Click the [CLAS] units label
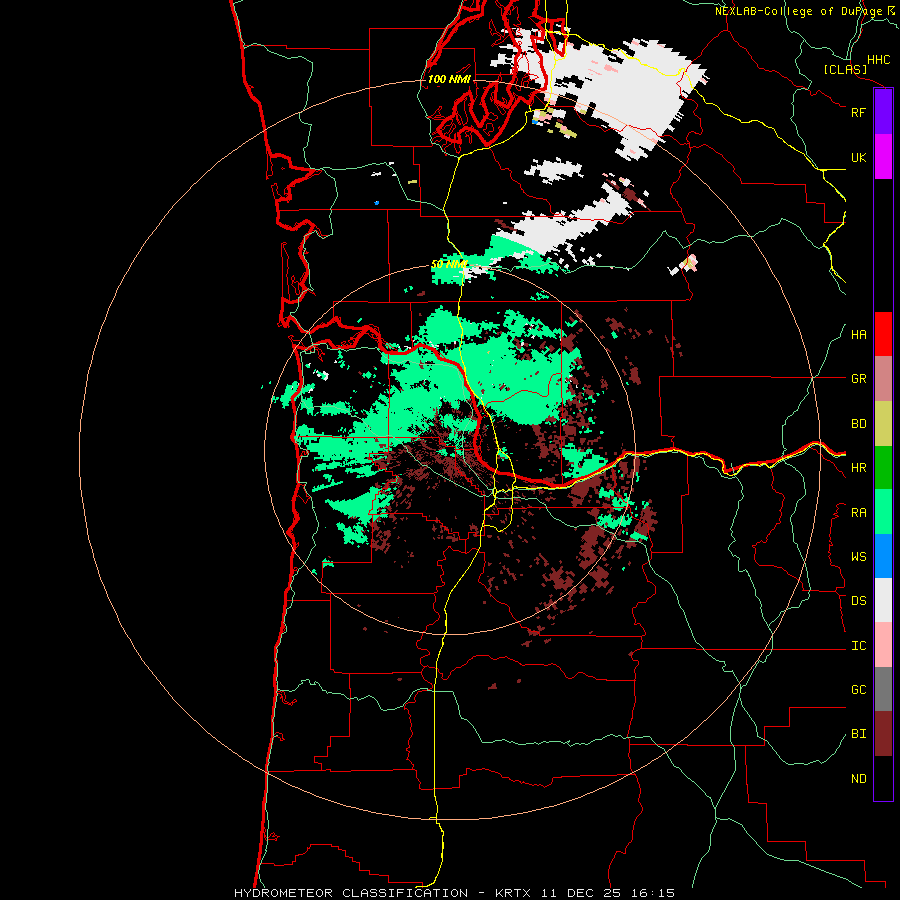The height and width of the screenshot is (900, 900). [845, 70]
